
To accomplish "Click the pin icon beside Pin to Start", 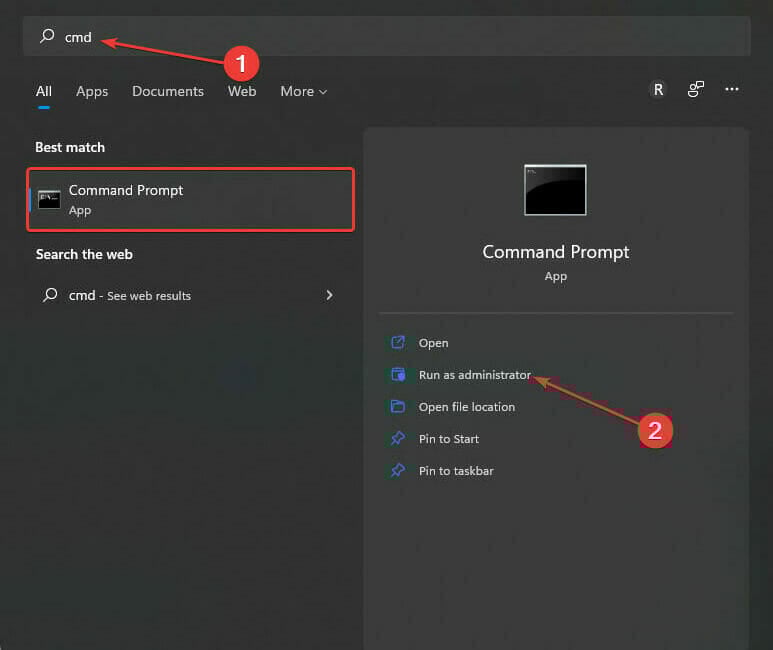I will tap(398, 439).
